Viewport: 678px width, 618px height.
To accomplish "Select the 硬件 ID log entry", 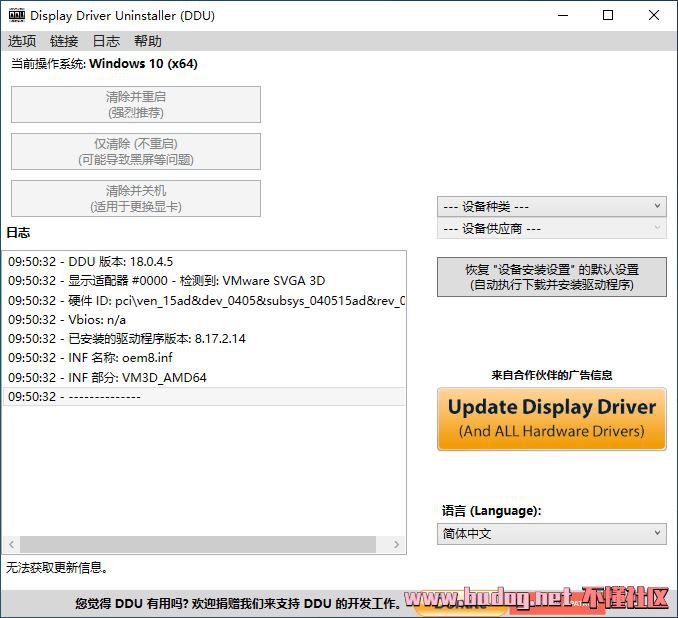I will 204,301.
